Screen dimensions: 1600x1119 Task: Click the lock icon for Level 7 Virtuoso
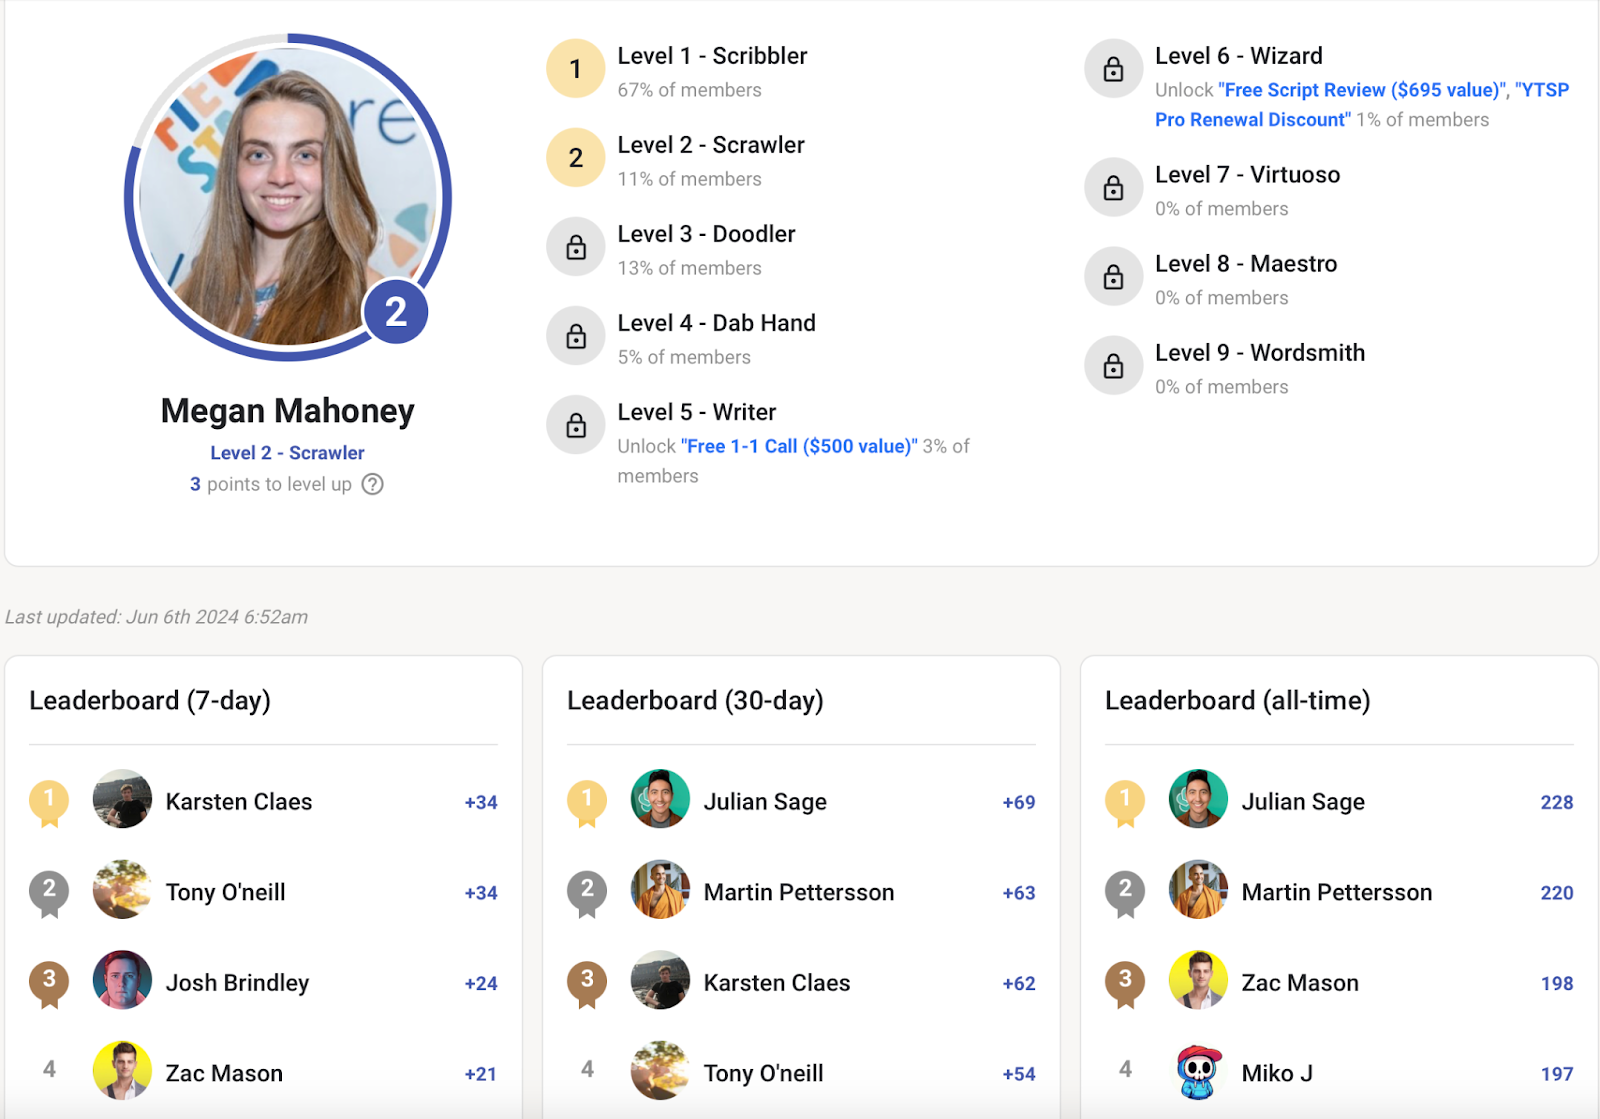[1113, 188]
